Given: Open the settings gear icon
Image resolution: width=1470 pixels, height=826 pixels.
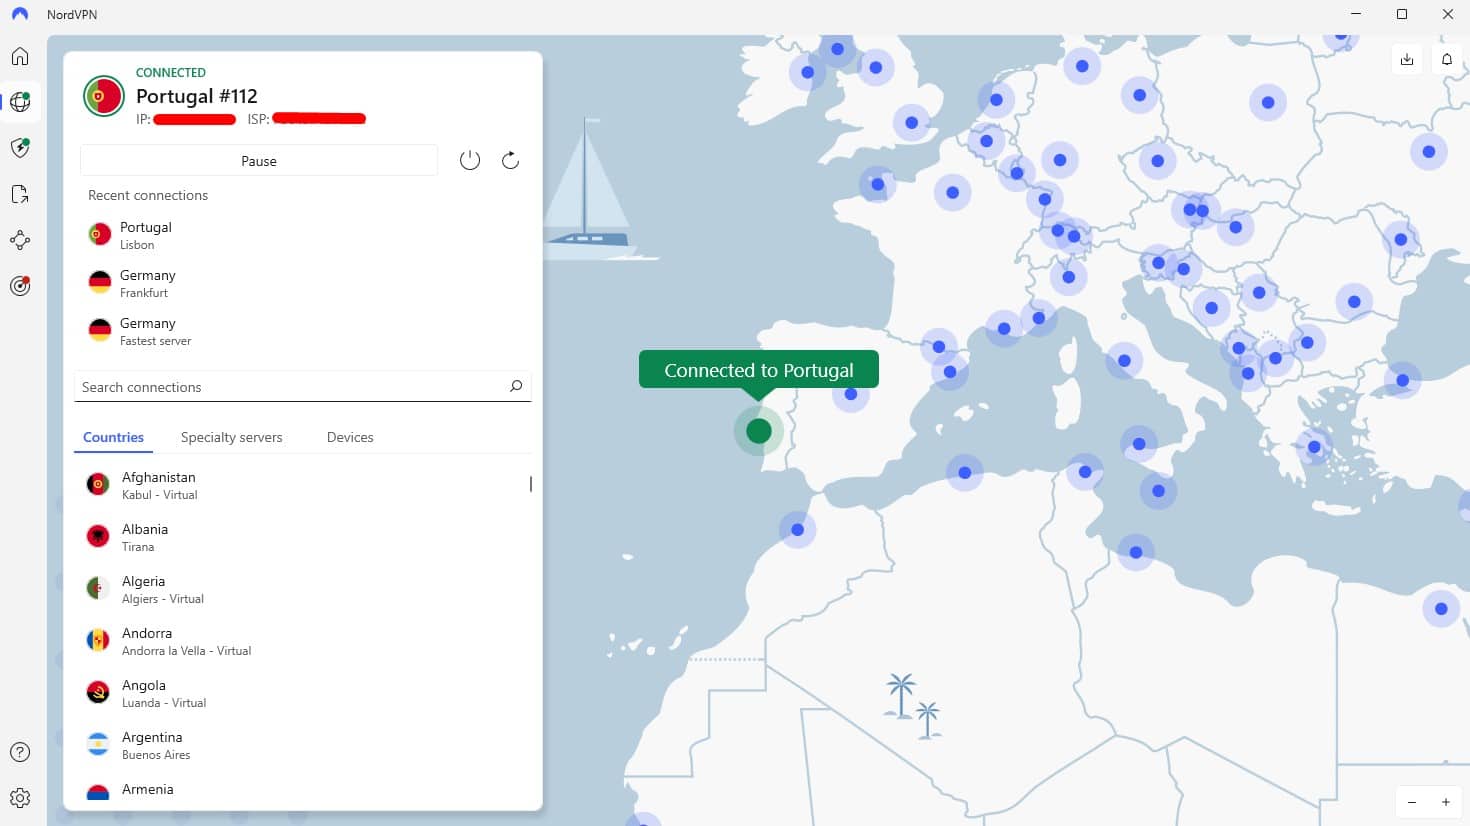Looking at the screenshot, I should [x=20, y=798].
